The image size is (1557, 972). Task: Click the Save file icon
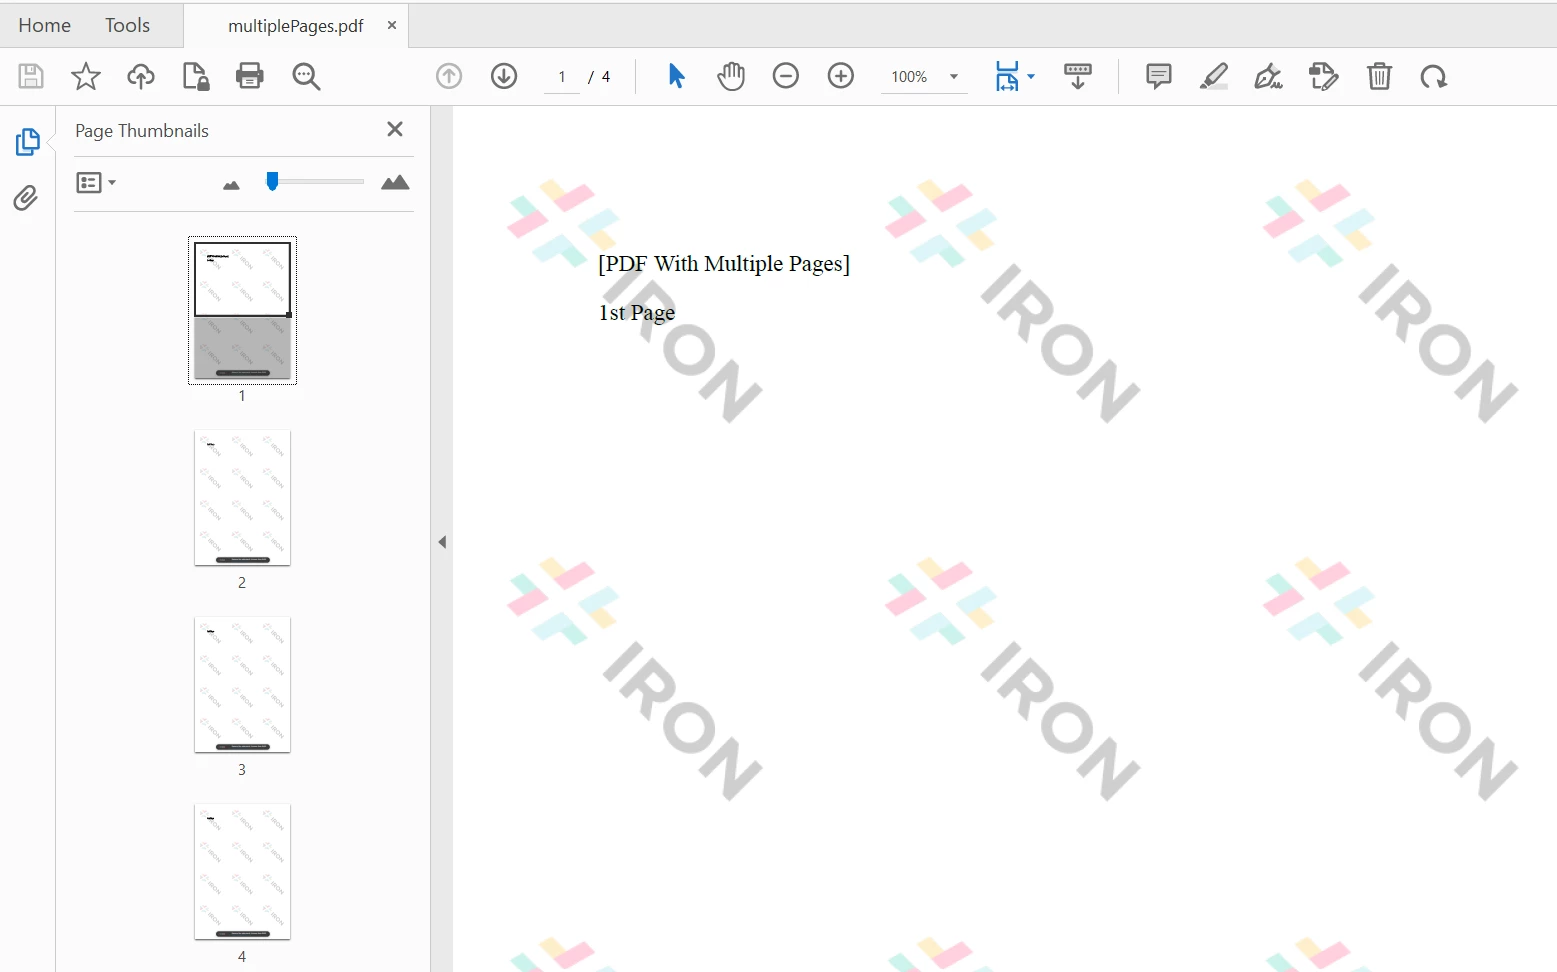(31, 76)
